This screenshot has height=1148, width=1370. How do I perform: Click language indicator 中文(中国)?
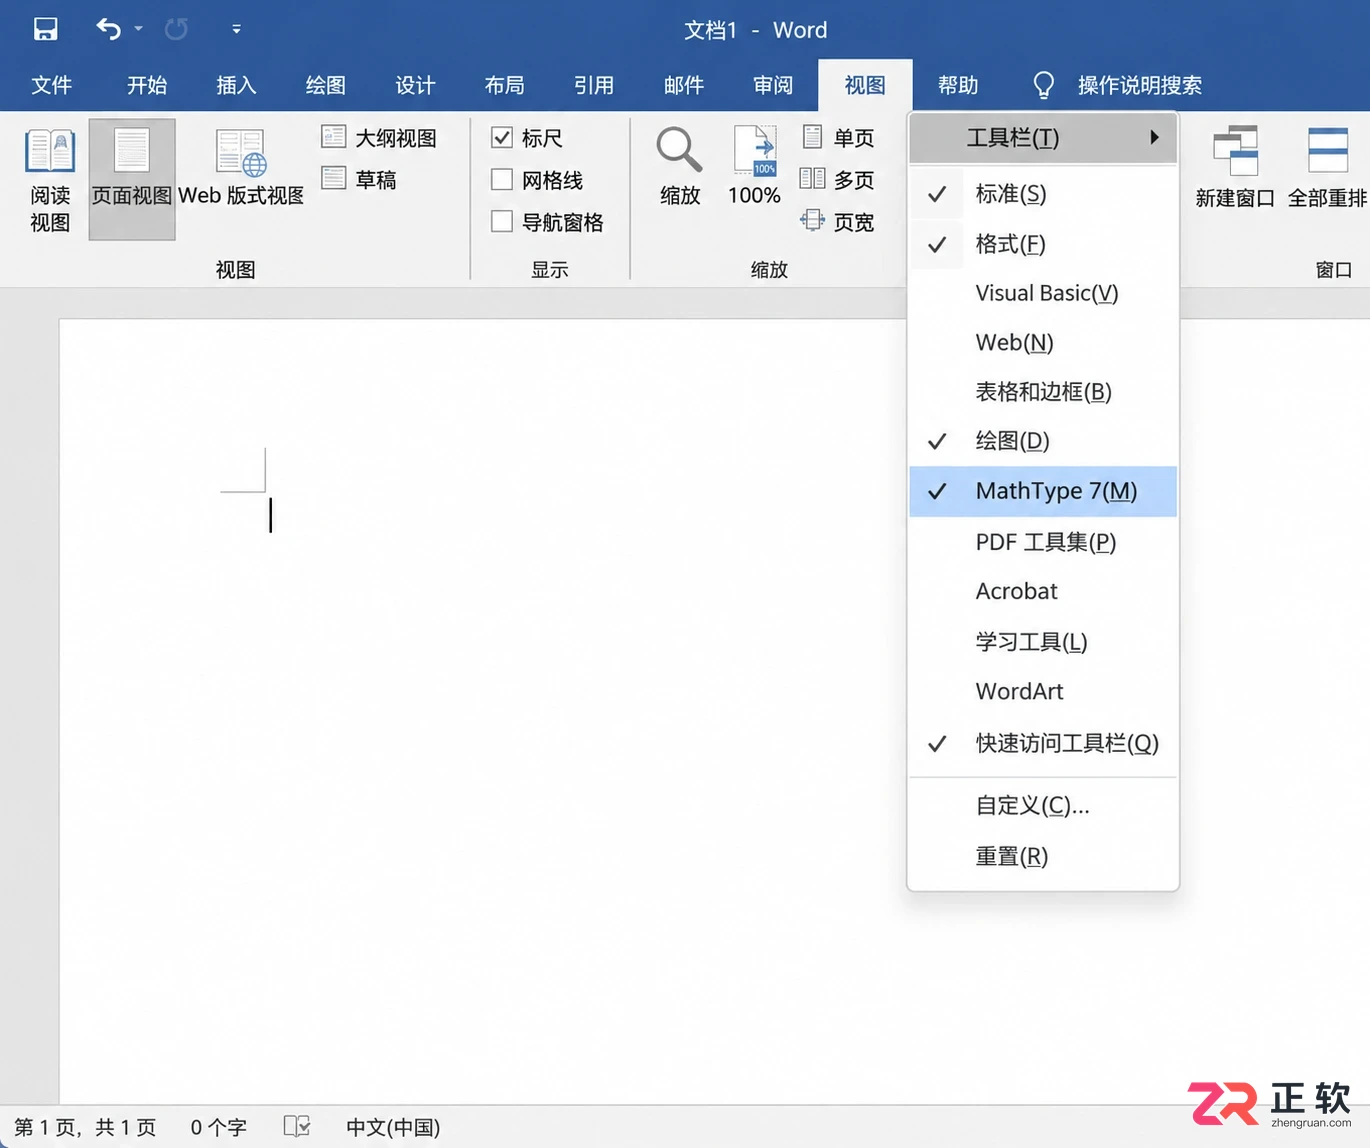click(x=393, y=1127)
